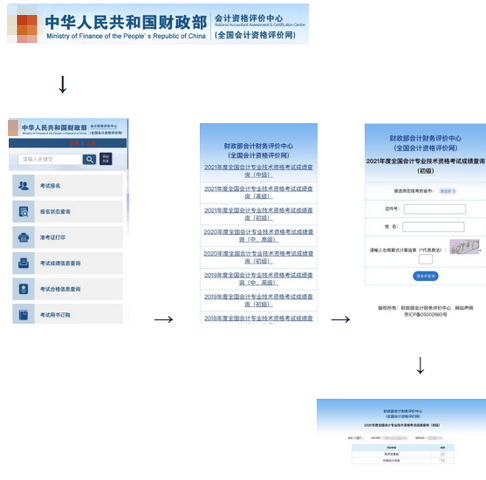
Task: Click the book icon for 考试用书订购
Action: pos(23,314)
